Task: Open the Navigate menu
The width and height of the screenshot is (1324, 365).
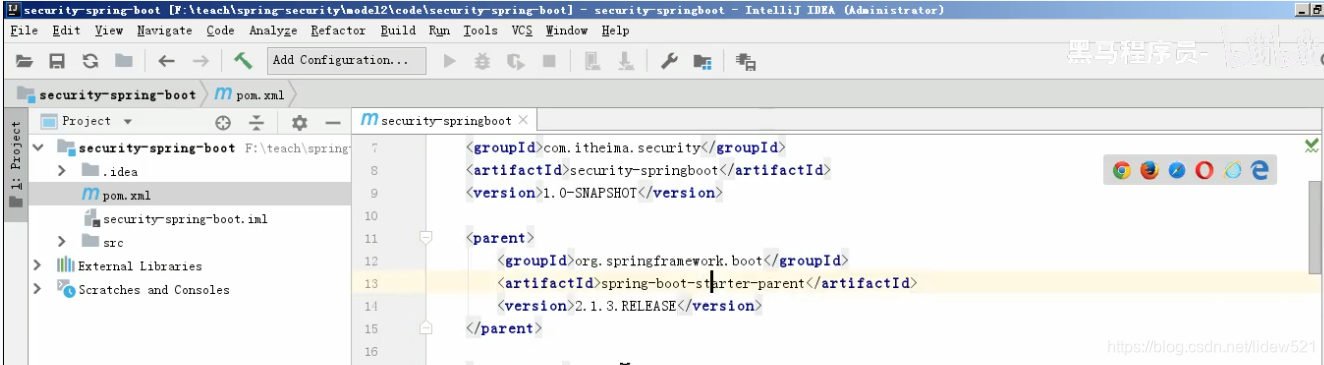Action: tap(165, 31)
